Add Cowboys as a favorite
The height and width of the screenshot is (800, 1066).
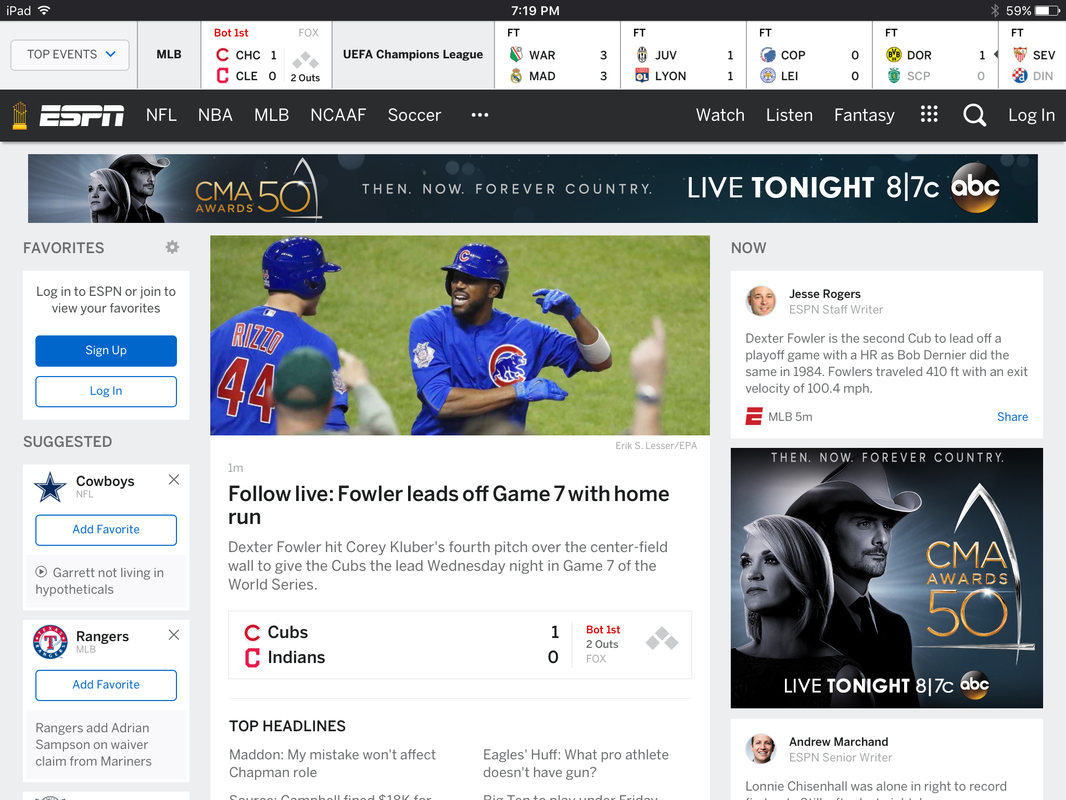[x=106, y=529]
